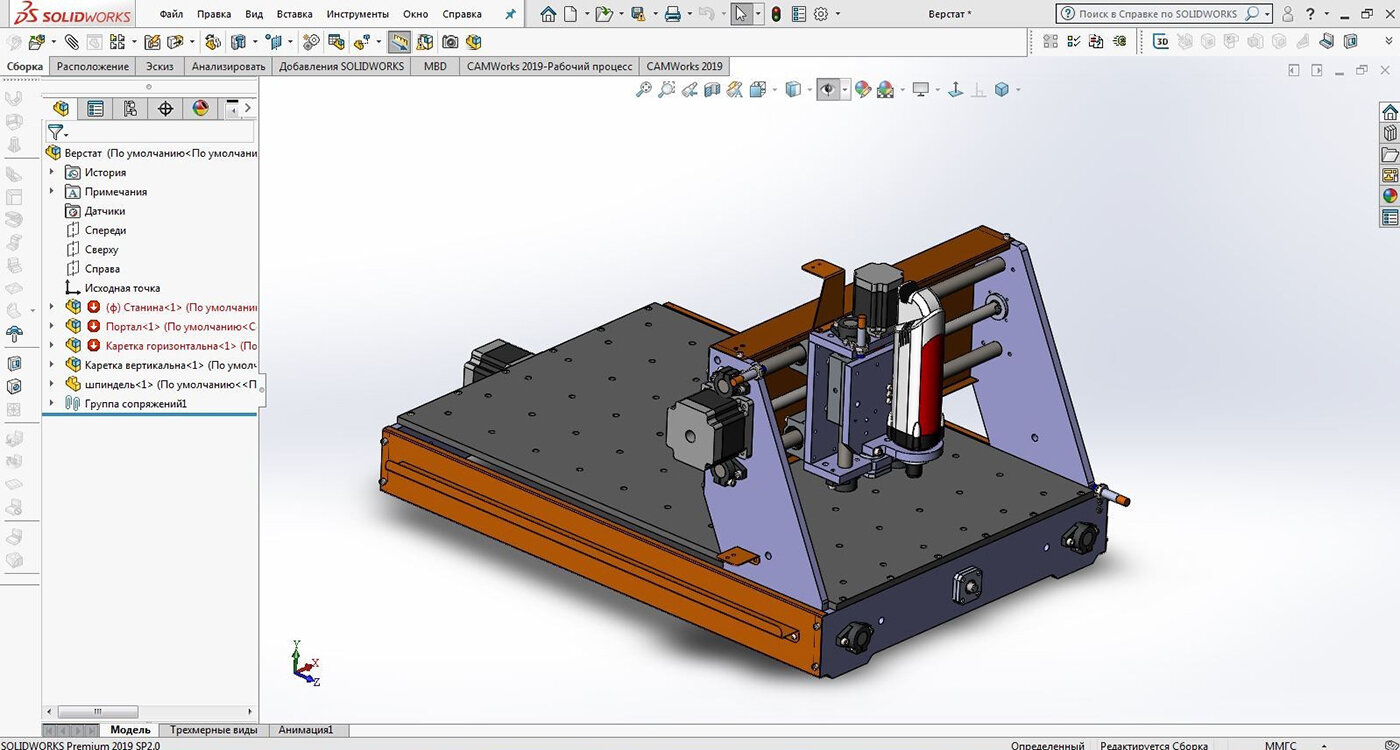
Task: Toggle the Hide/Show Items eye button
Action: 827,90
